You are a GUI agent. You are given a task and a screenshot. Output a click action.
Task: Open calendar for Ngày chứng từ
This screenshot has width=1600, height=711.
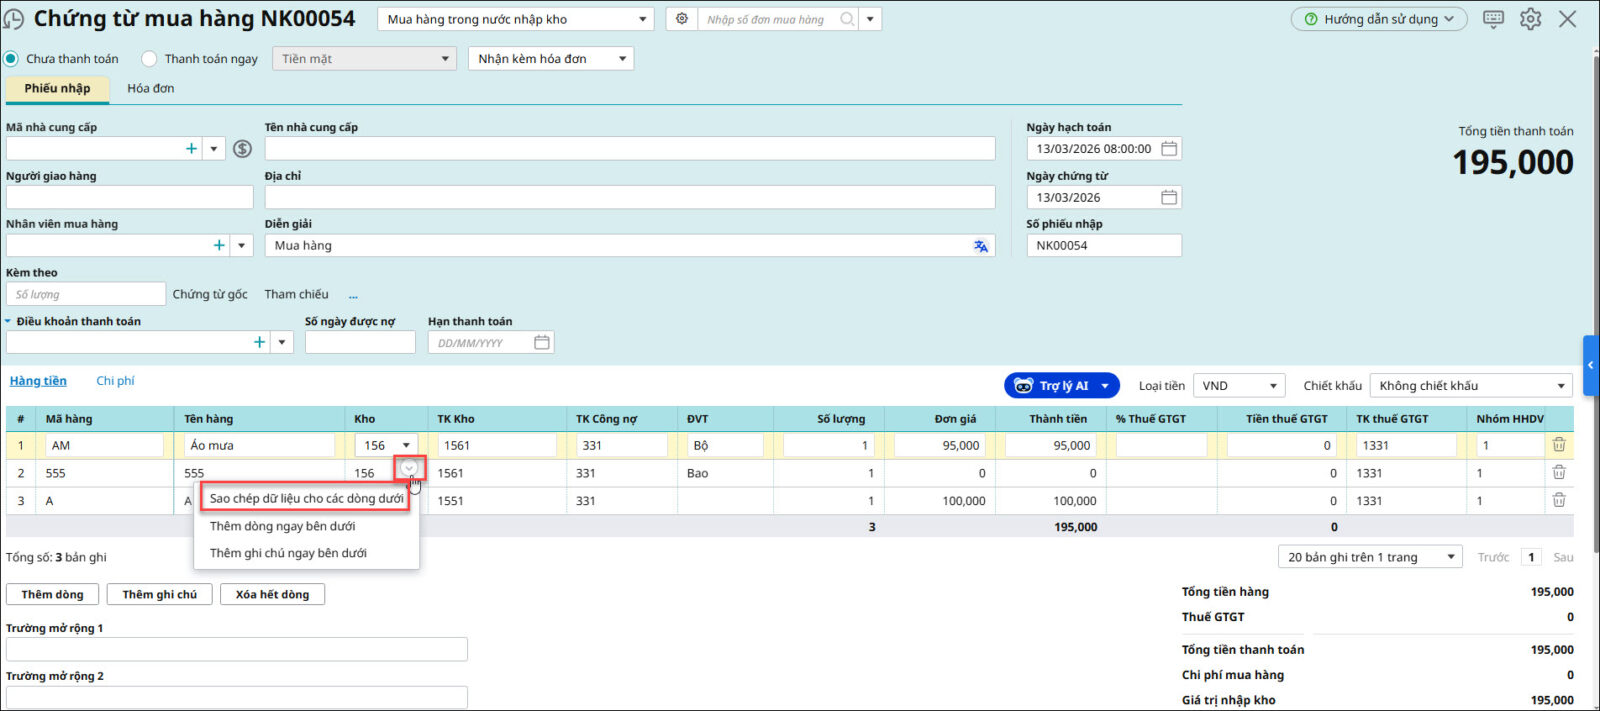pos(1168,198)
